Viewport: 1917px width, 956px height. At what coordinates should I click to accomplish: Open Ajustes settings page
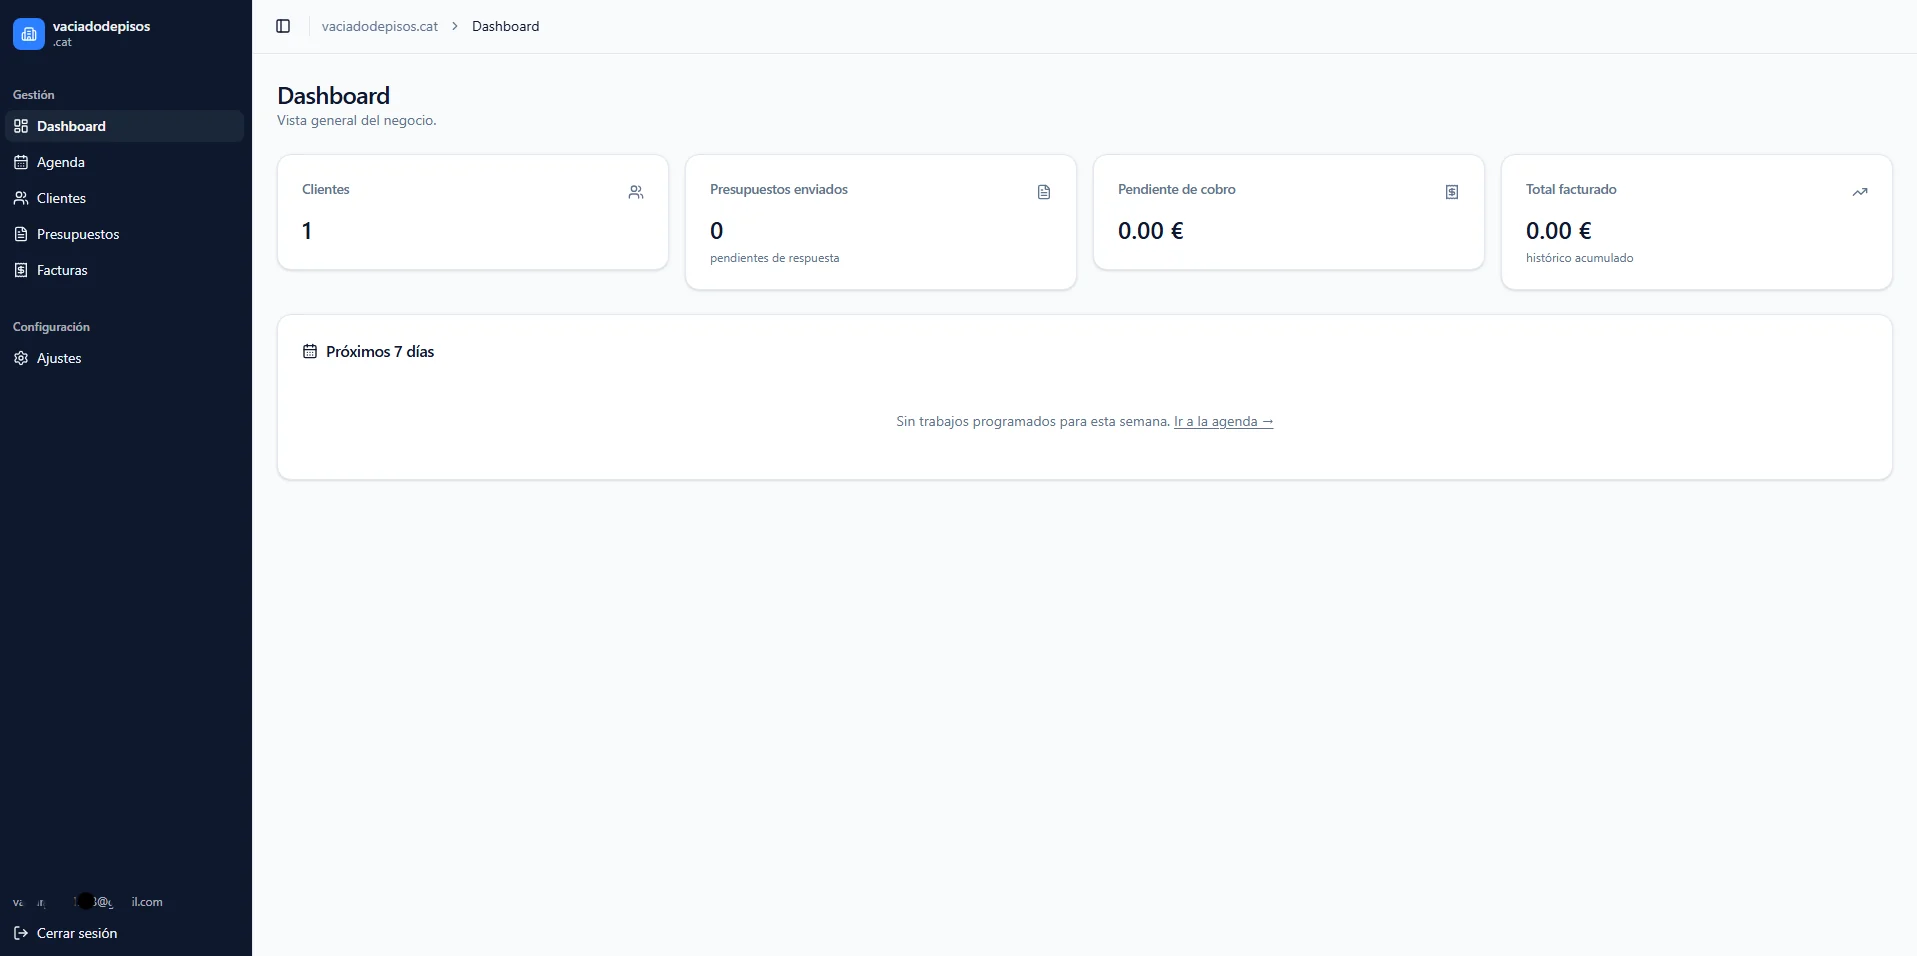124,358
